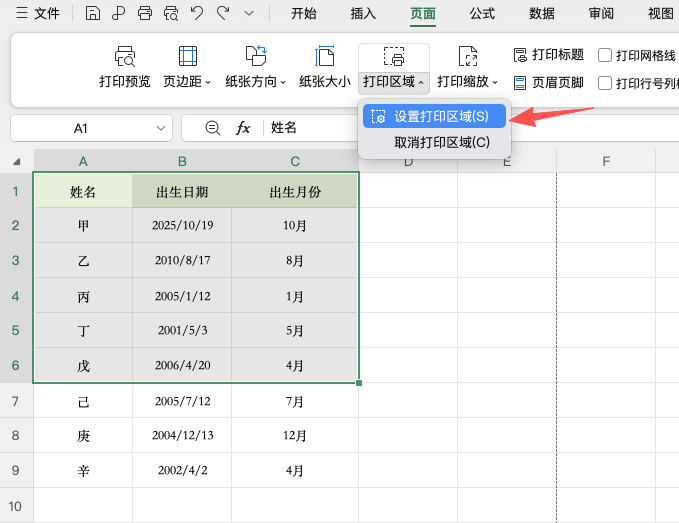The height and width of the screenshot is (523, 679).
Task: Switch to the 公式 tab
Action: point(482,13)
